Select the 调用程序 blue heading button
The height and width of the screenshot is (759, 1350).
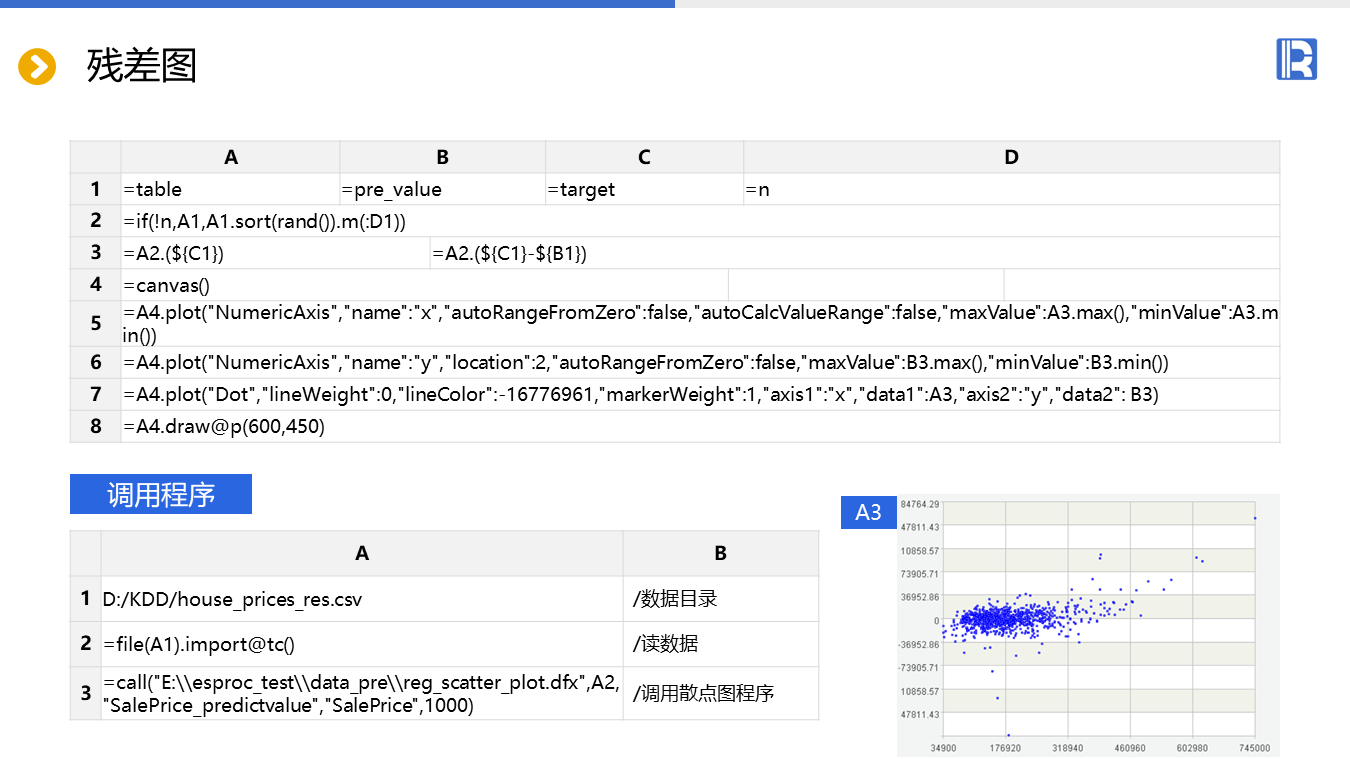click(x=161, y=494)
